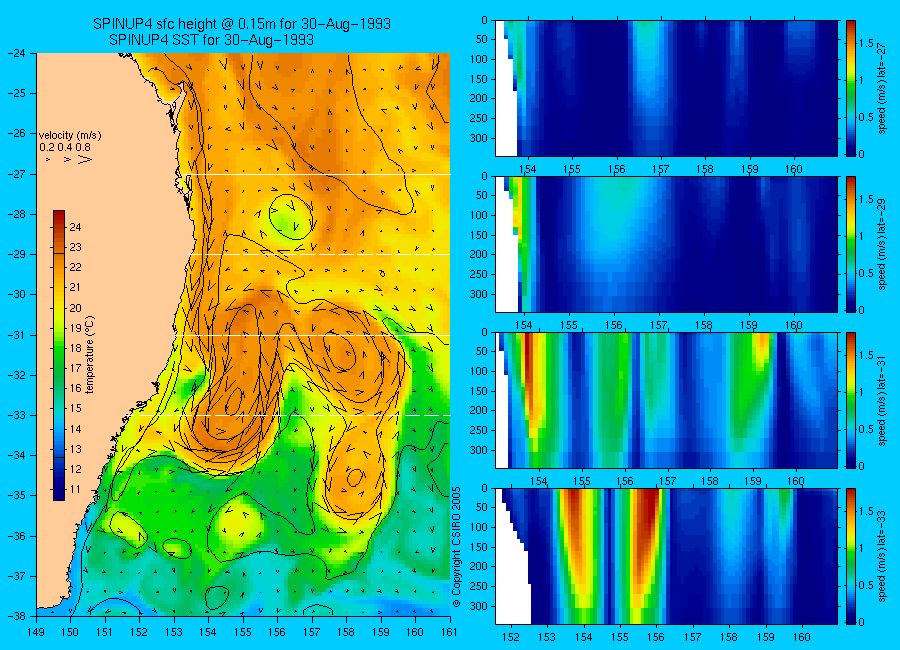Open the lat=-31 speed section panel
900x650 pixels.
pyautogui.click(x=666, y=400)
